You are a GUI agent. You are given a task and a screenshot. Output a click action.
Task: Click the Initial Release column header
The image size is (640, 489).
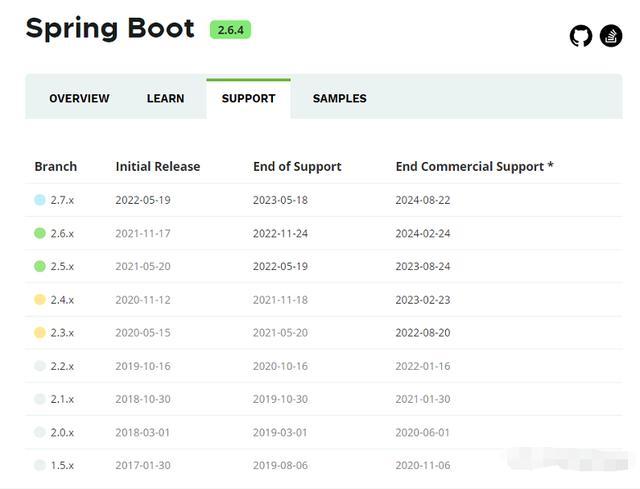click(158, 167)
